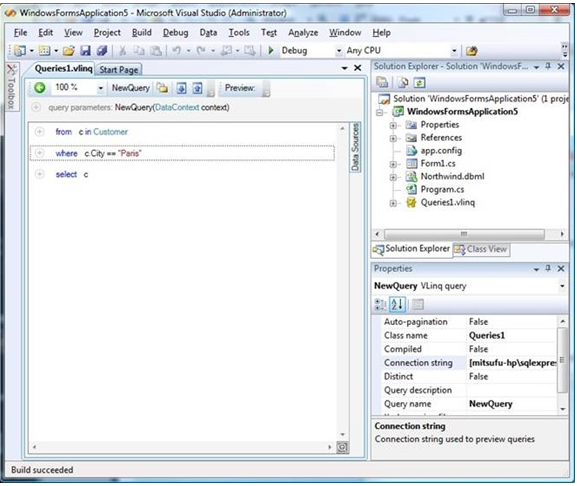The width and height of the screenshot is (577, 486).
Task: Open the Any CPU platform dropdown
Action: pyautogui.click(x=454, y=51)
